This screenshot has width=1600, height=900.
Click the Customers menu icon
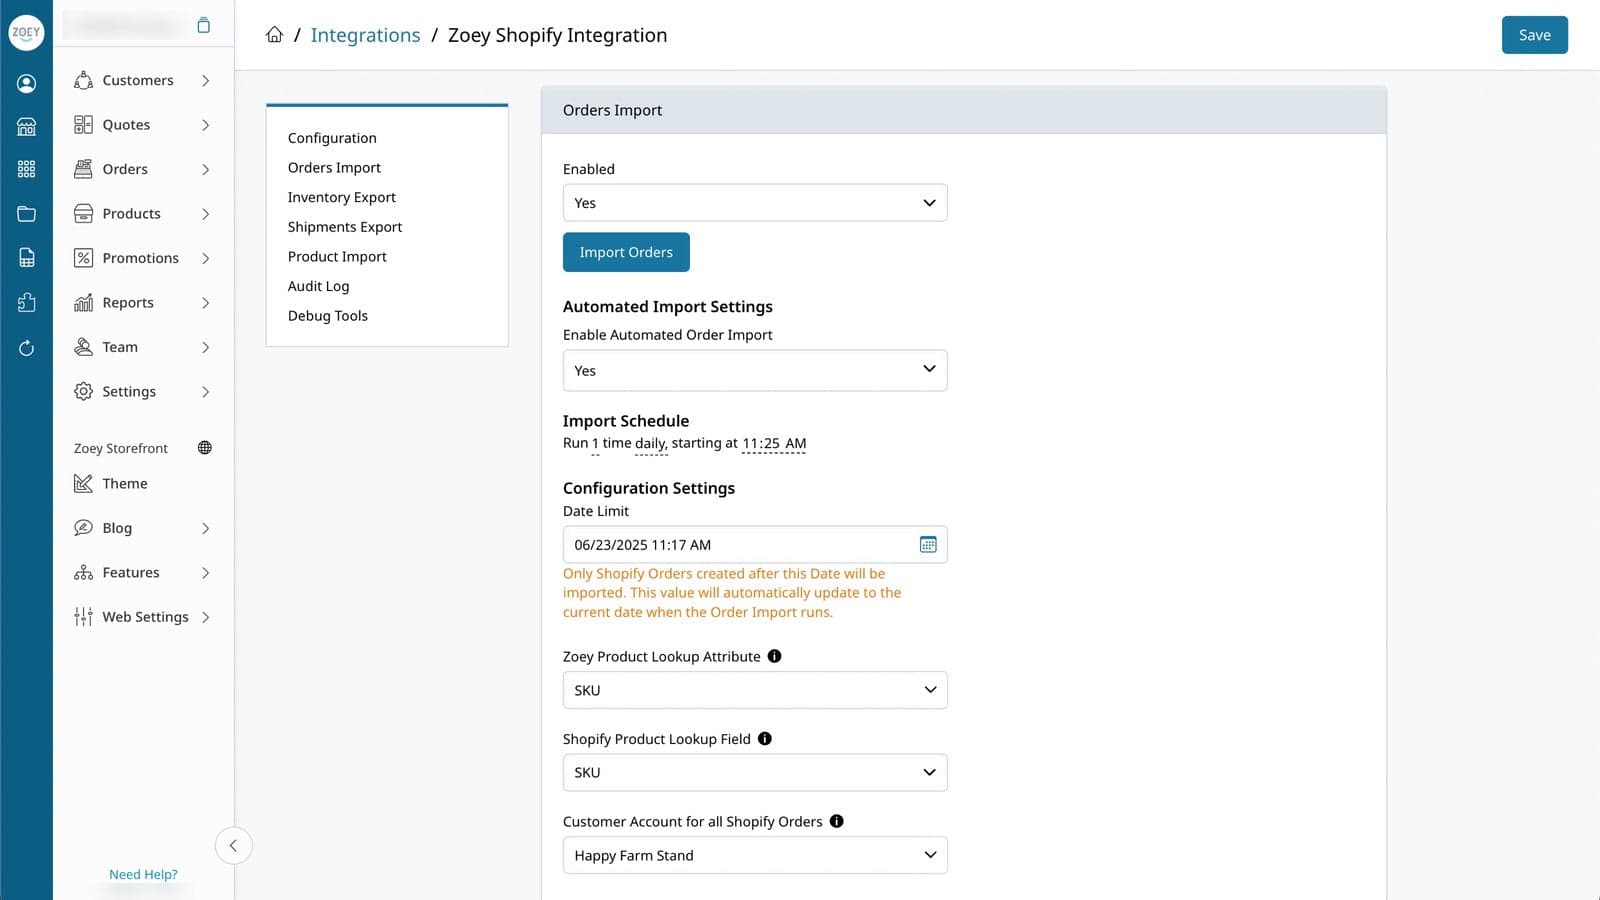[x=83, y=80]
